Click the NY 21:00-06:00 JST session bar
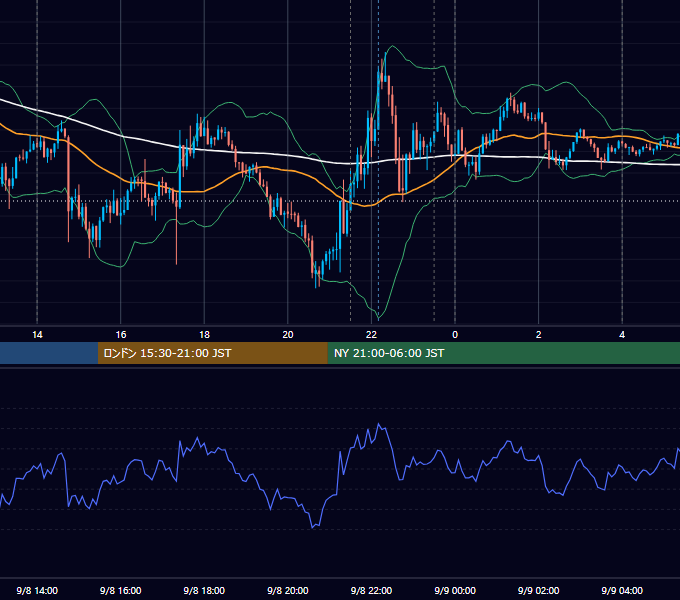 pyautogui.click(x=503, y=353)
